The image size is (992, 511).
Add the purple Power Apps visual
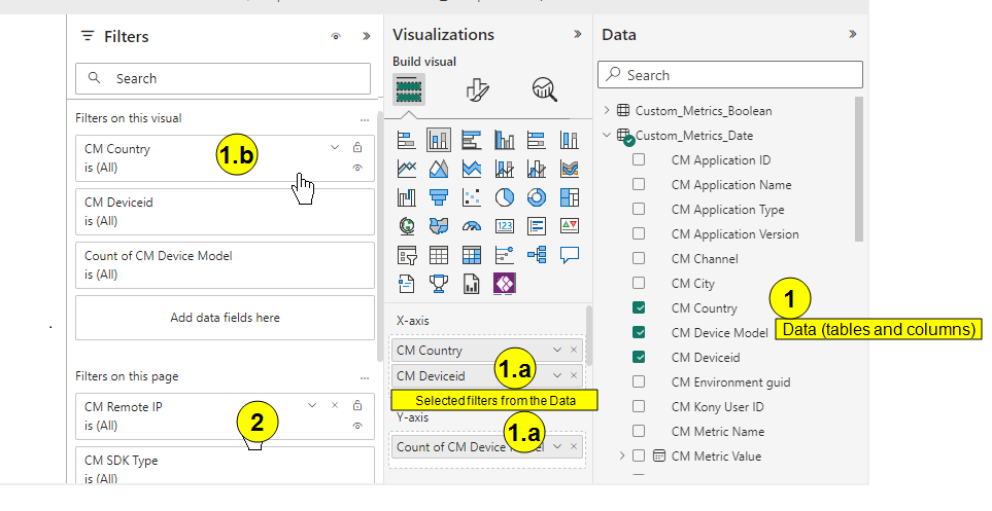click(504, 283)
